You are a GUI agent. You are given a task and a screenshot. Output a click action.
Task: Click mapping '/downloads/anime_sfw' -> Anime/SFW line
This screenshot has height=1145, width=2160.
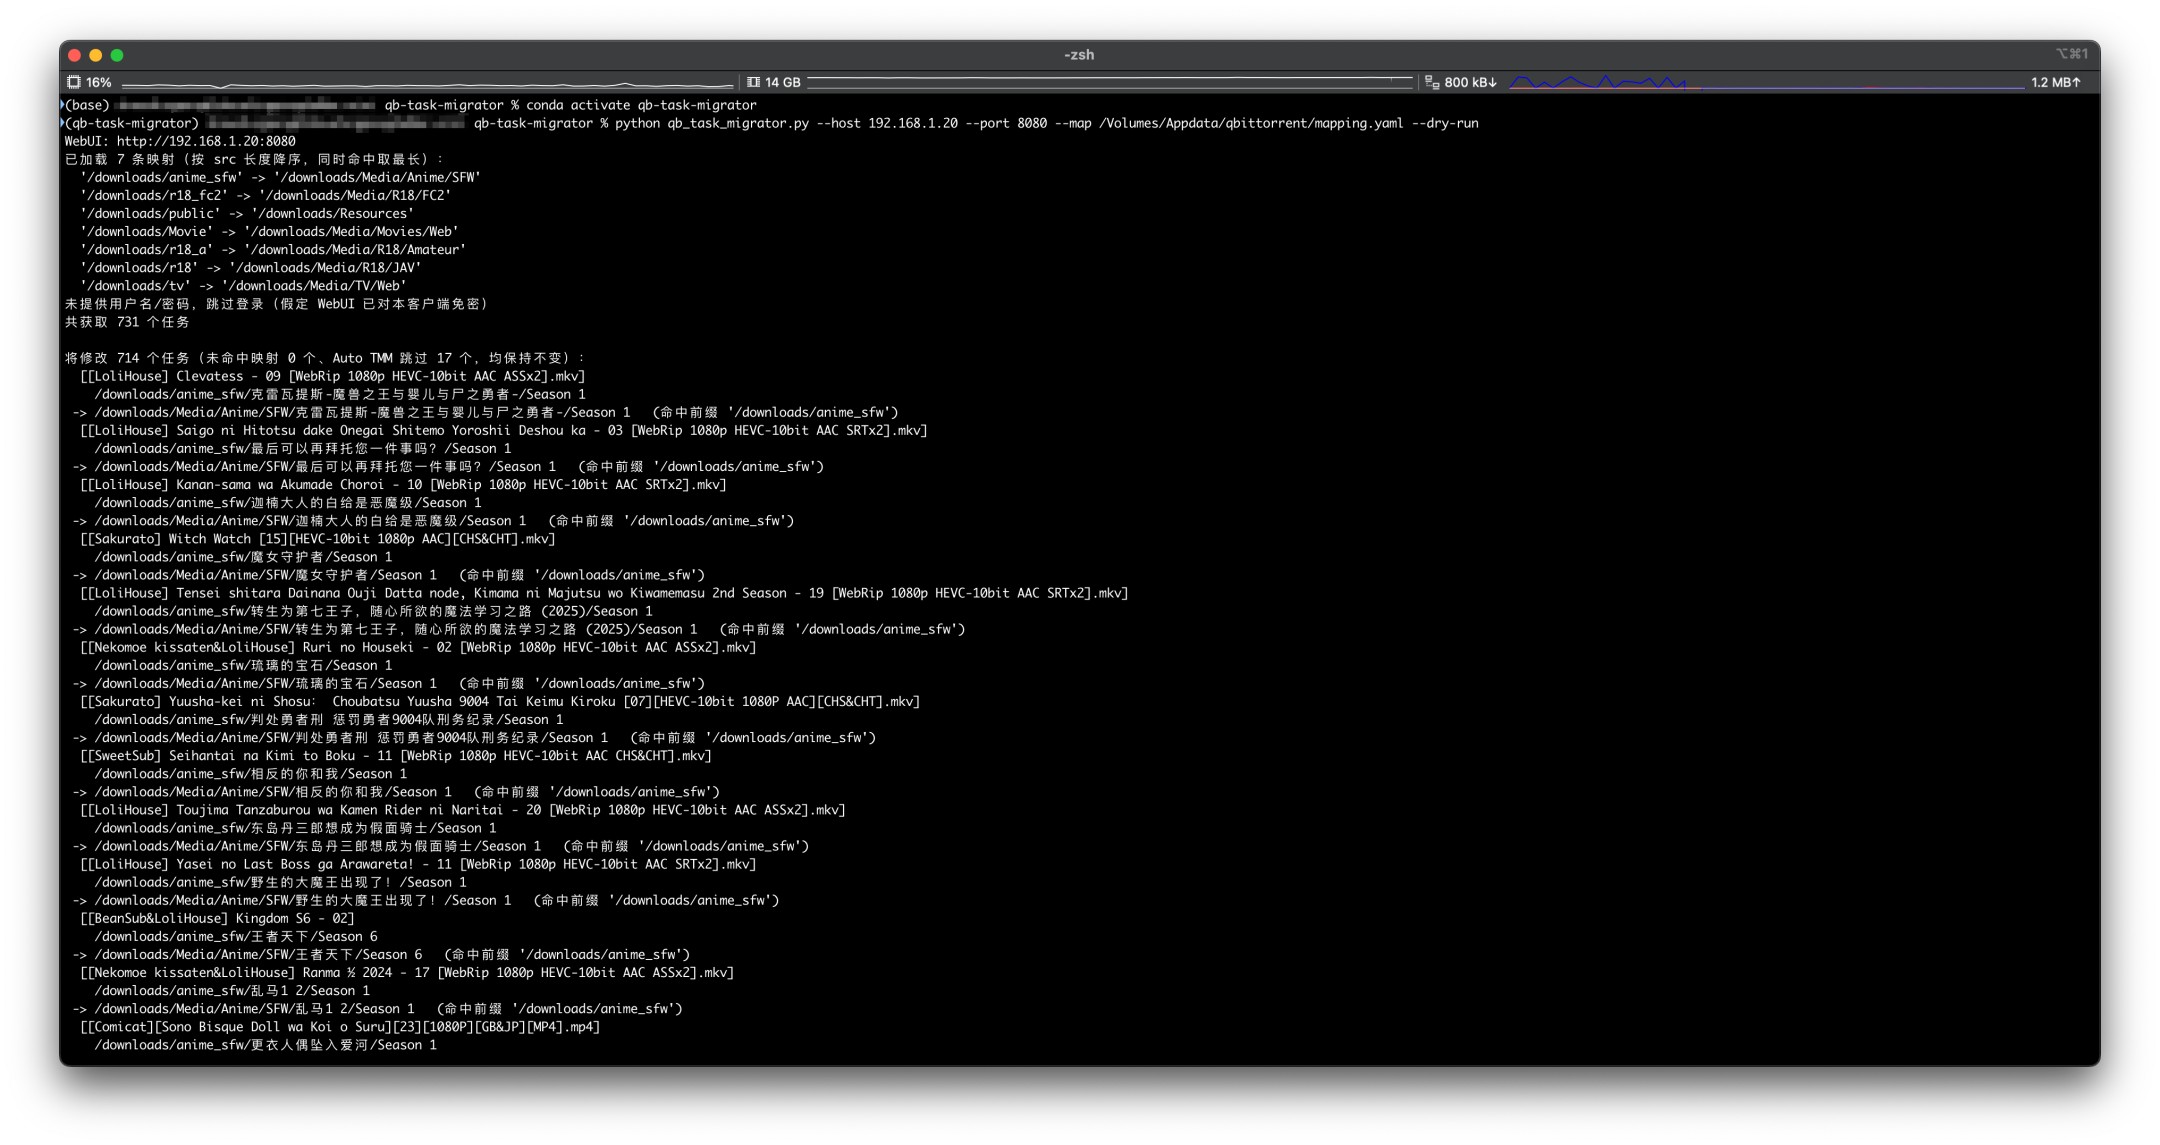280,177
